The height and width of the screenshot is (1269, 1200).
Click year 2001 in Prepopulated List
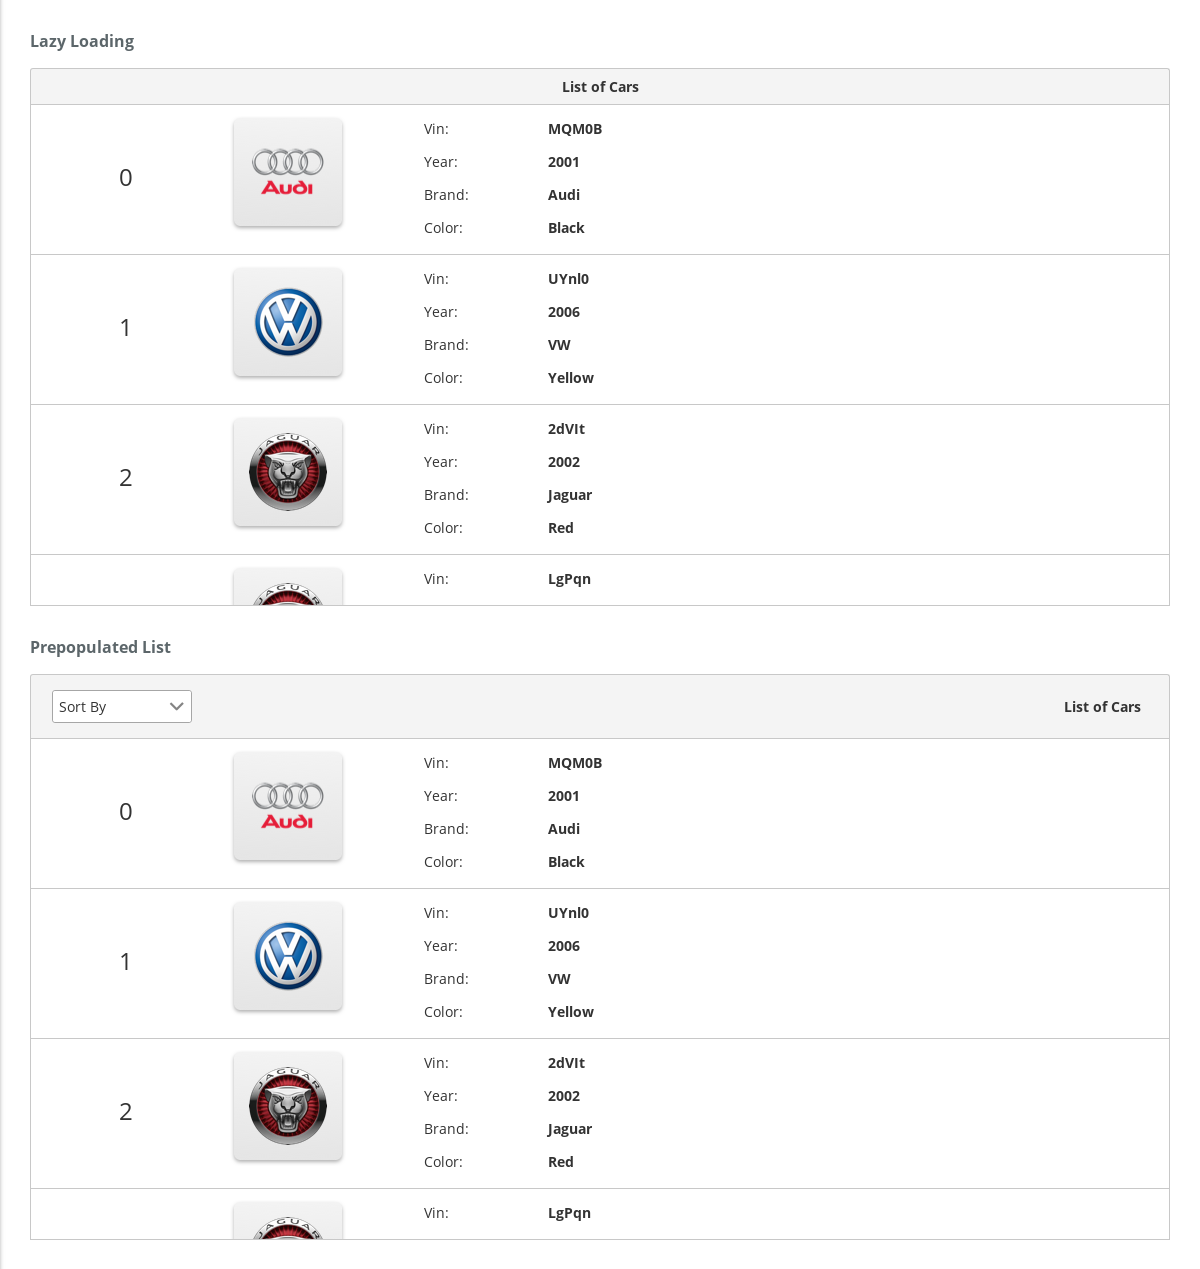coord(564,796)
